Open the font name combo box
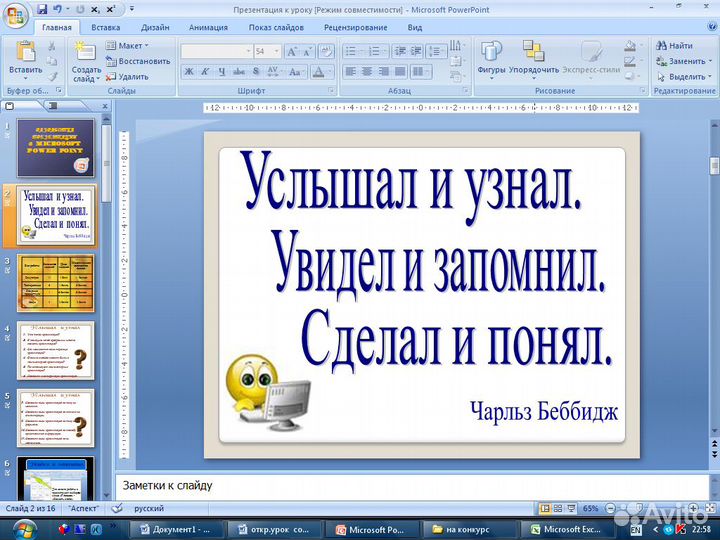 (217, 51)
